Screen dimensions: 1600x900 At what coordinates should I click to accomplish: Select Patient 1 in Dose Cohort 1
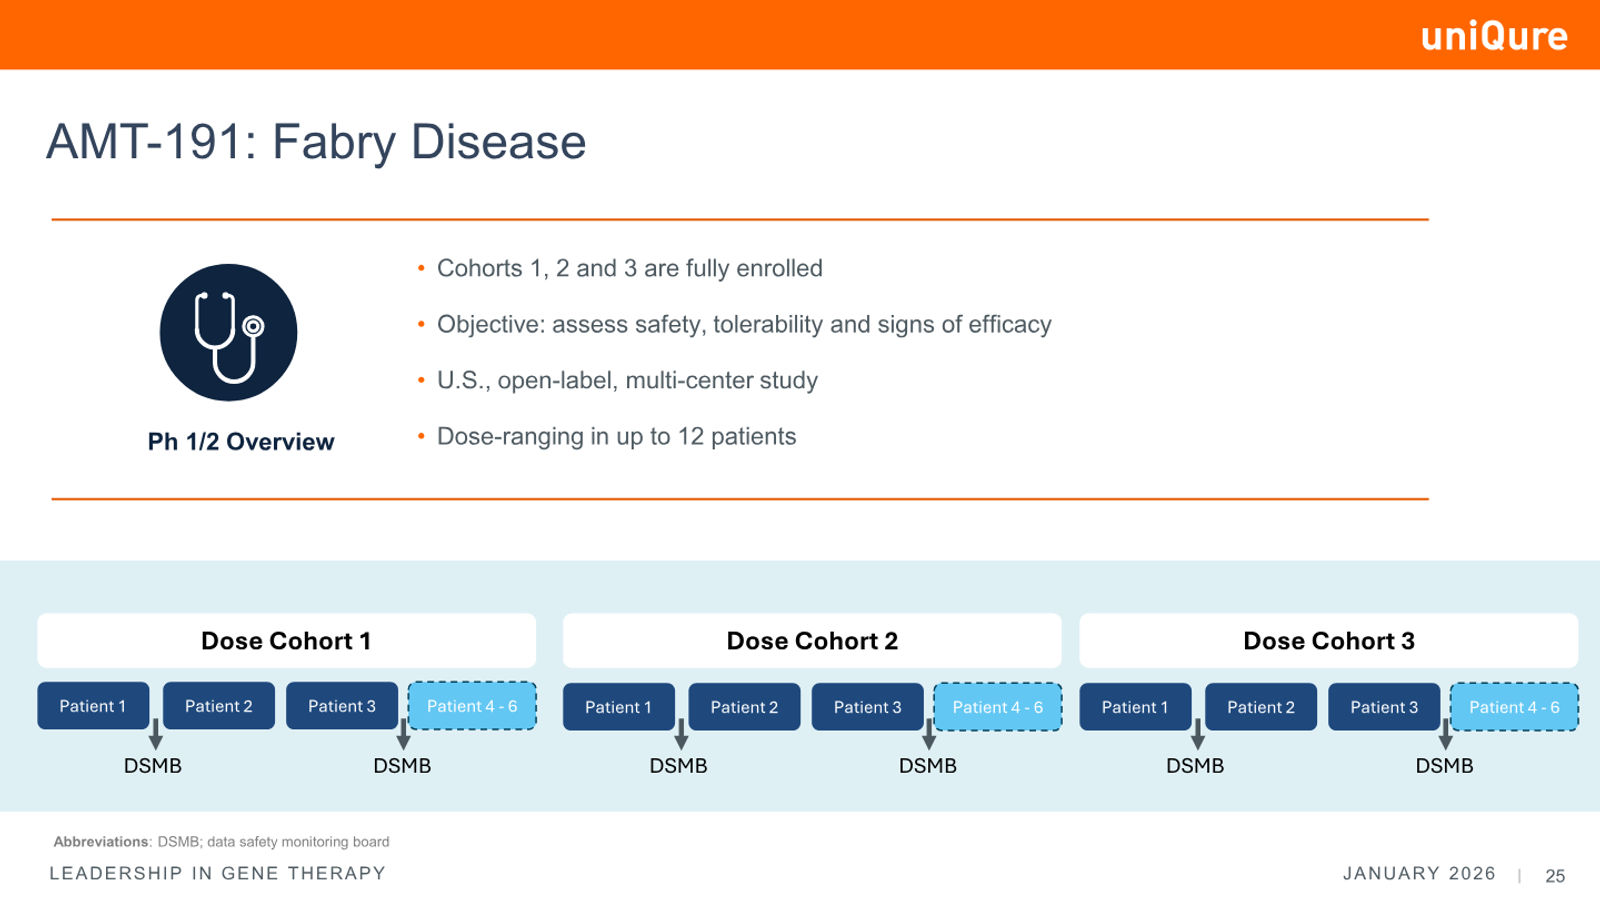[x=93, y=706]
